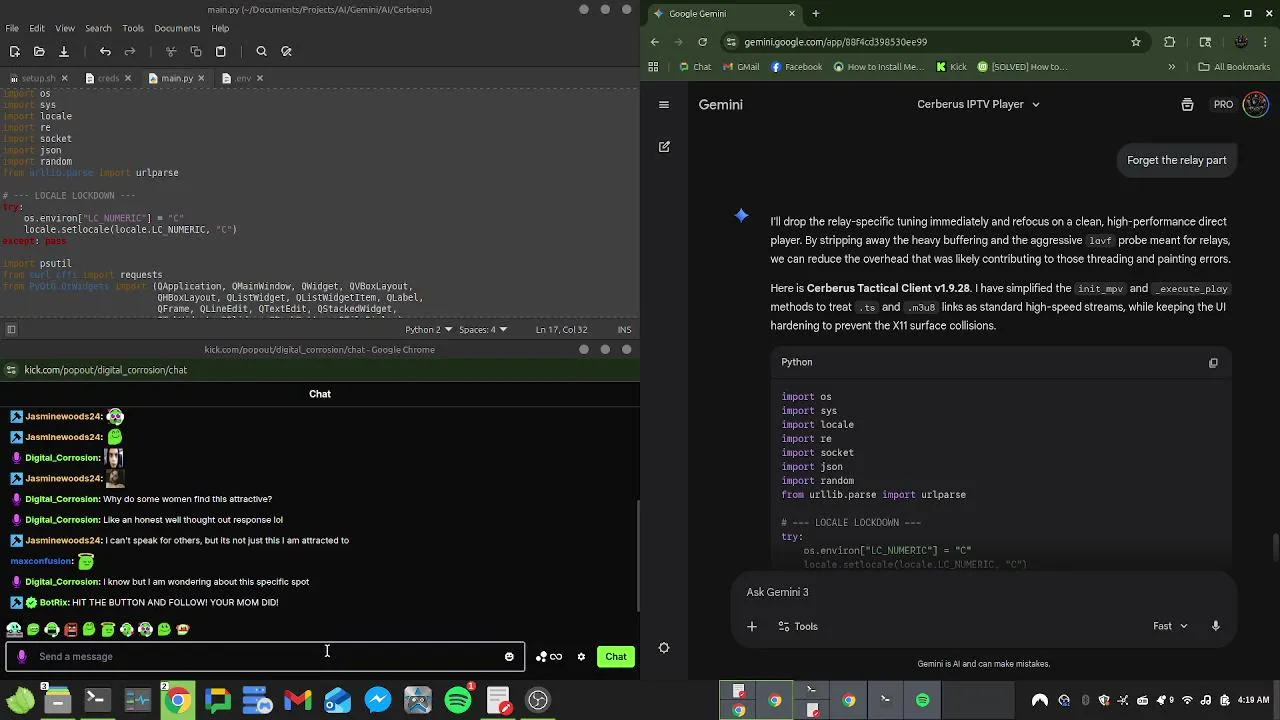Change language mode Python 2 dropdown

click(x=428, y=329)
